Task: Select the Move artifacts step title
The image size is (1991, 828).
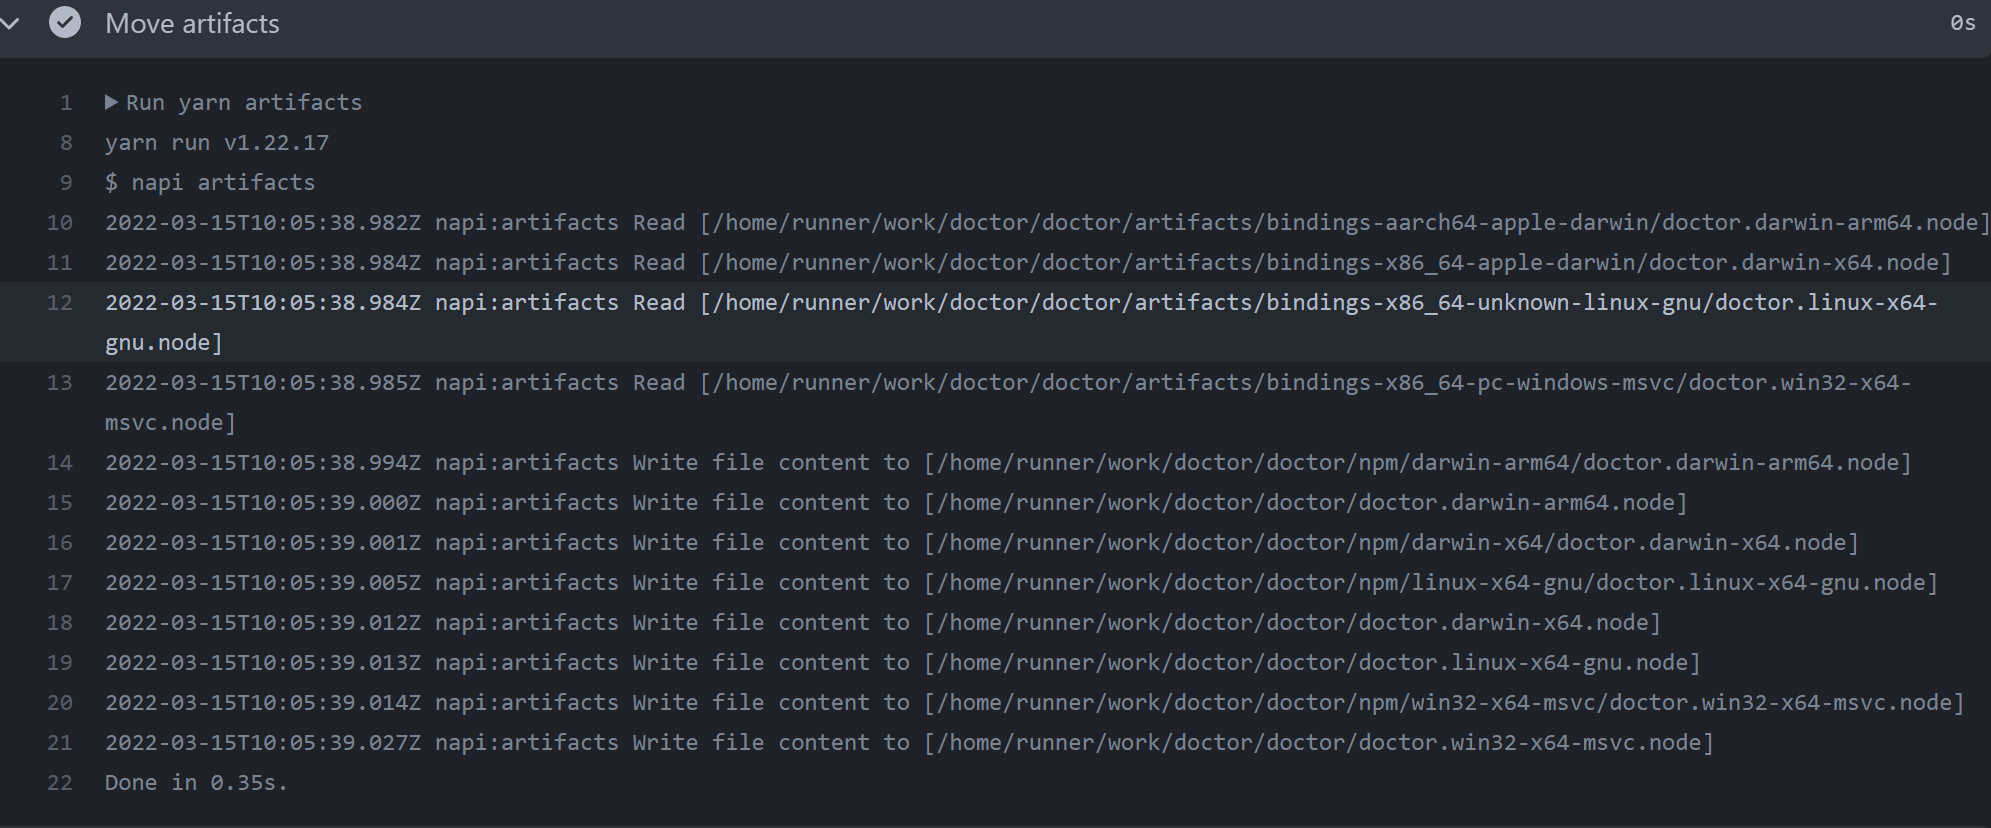Action: (192, 23)
